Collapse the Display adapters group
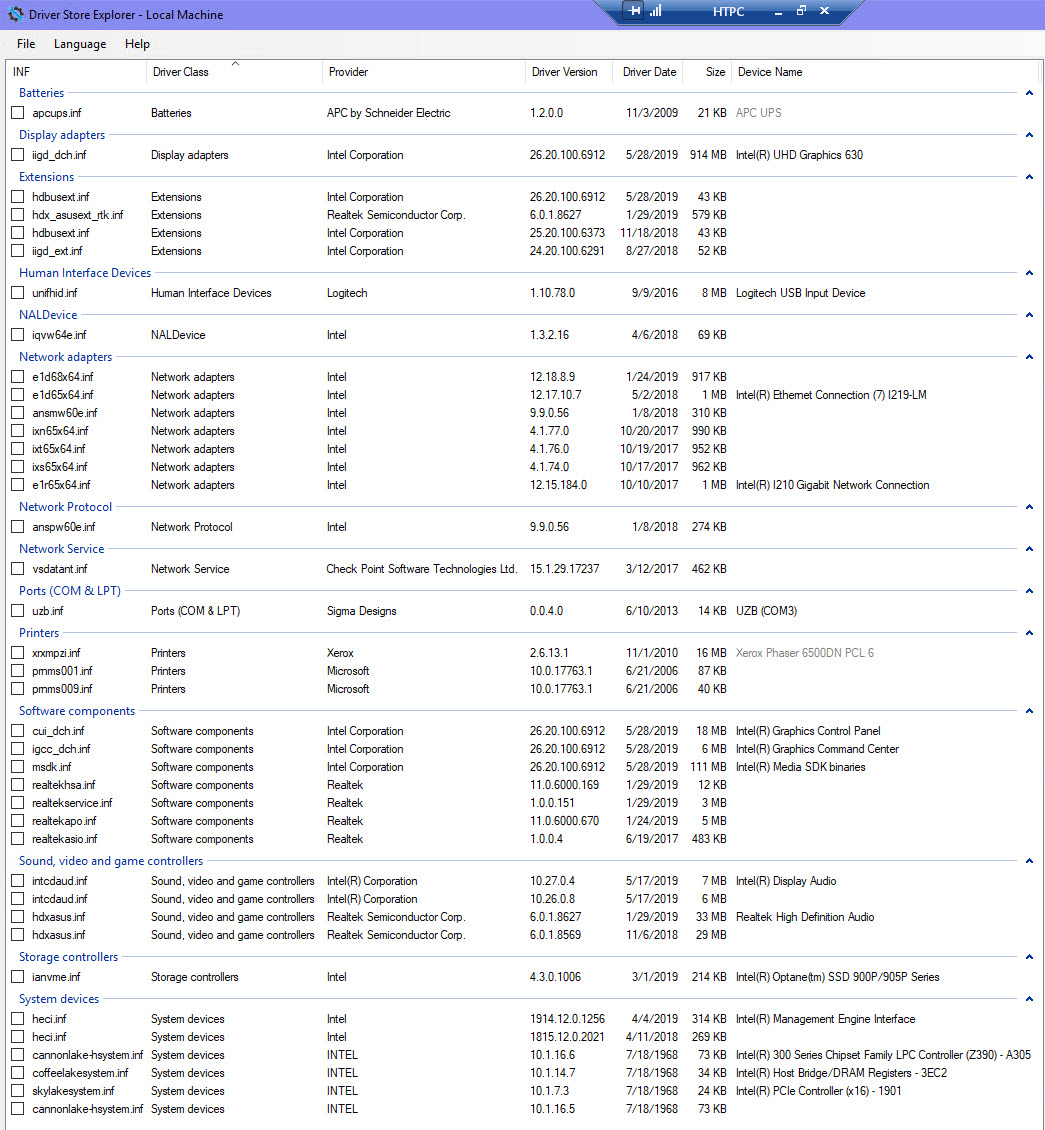1045x1130 pixels. (x=1029, y=135)
